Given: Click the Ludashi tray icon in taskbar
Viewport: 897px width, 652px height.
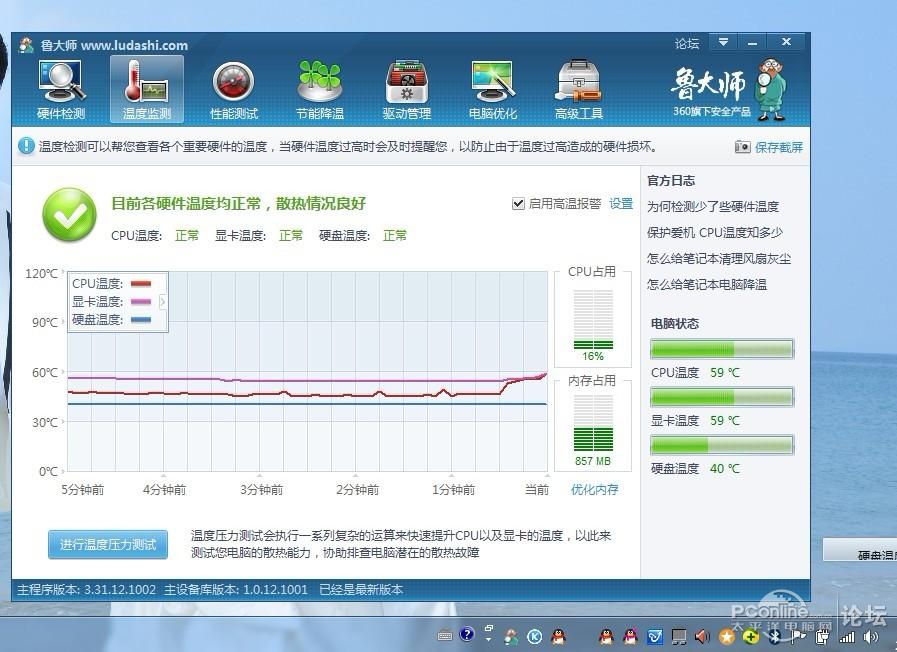Looking at the screenshot, I should point(511,636).
